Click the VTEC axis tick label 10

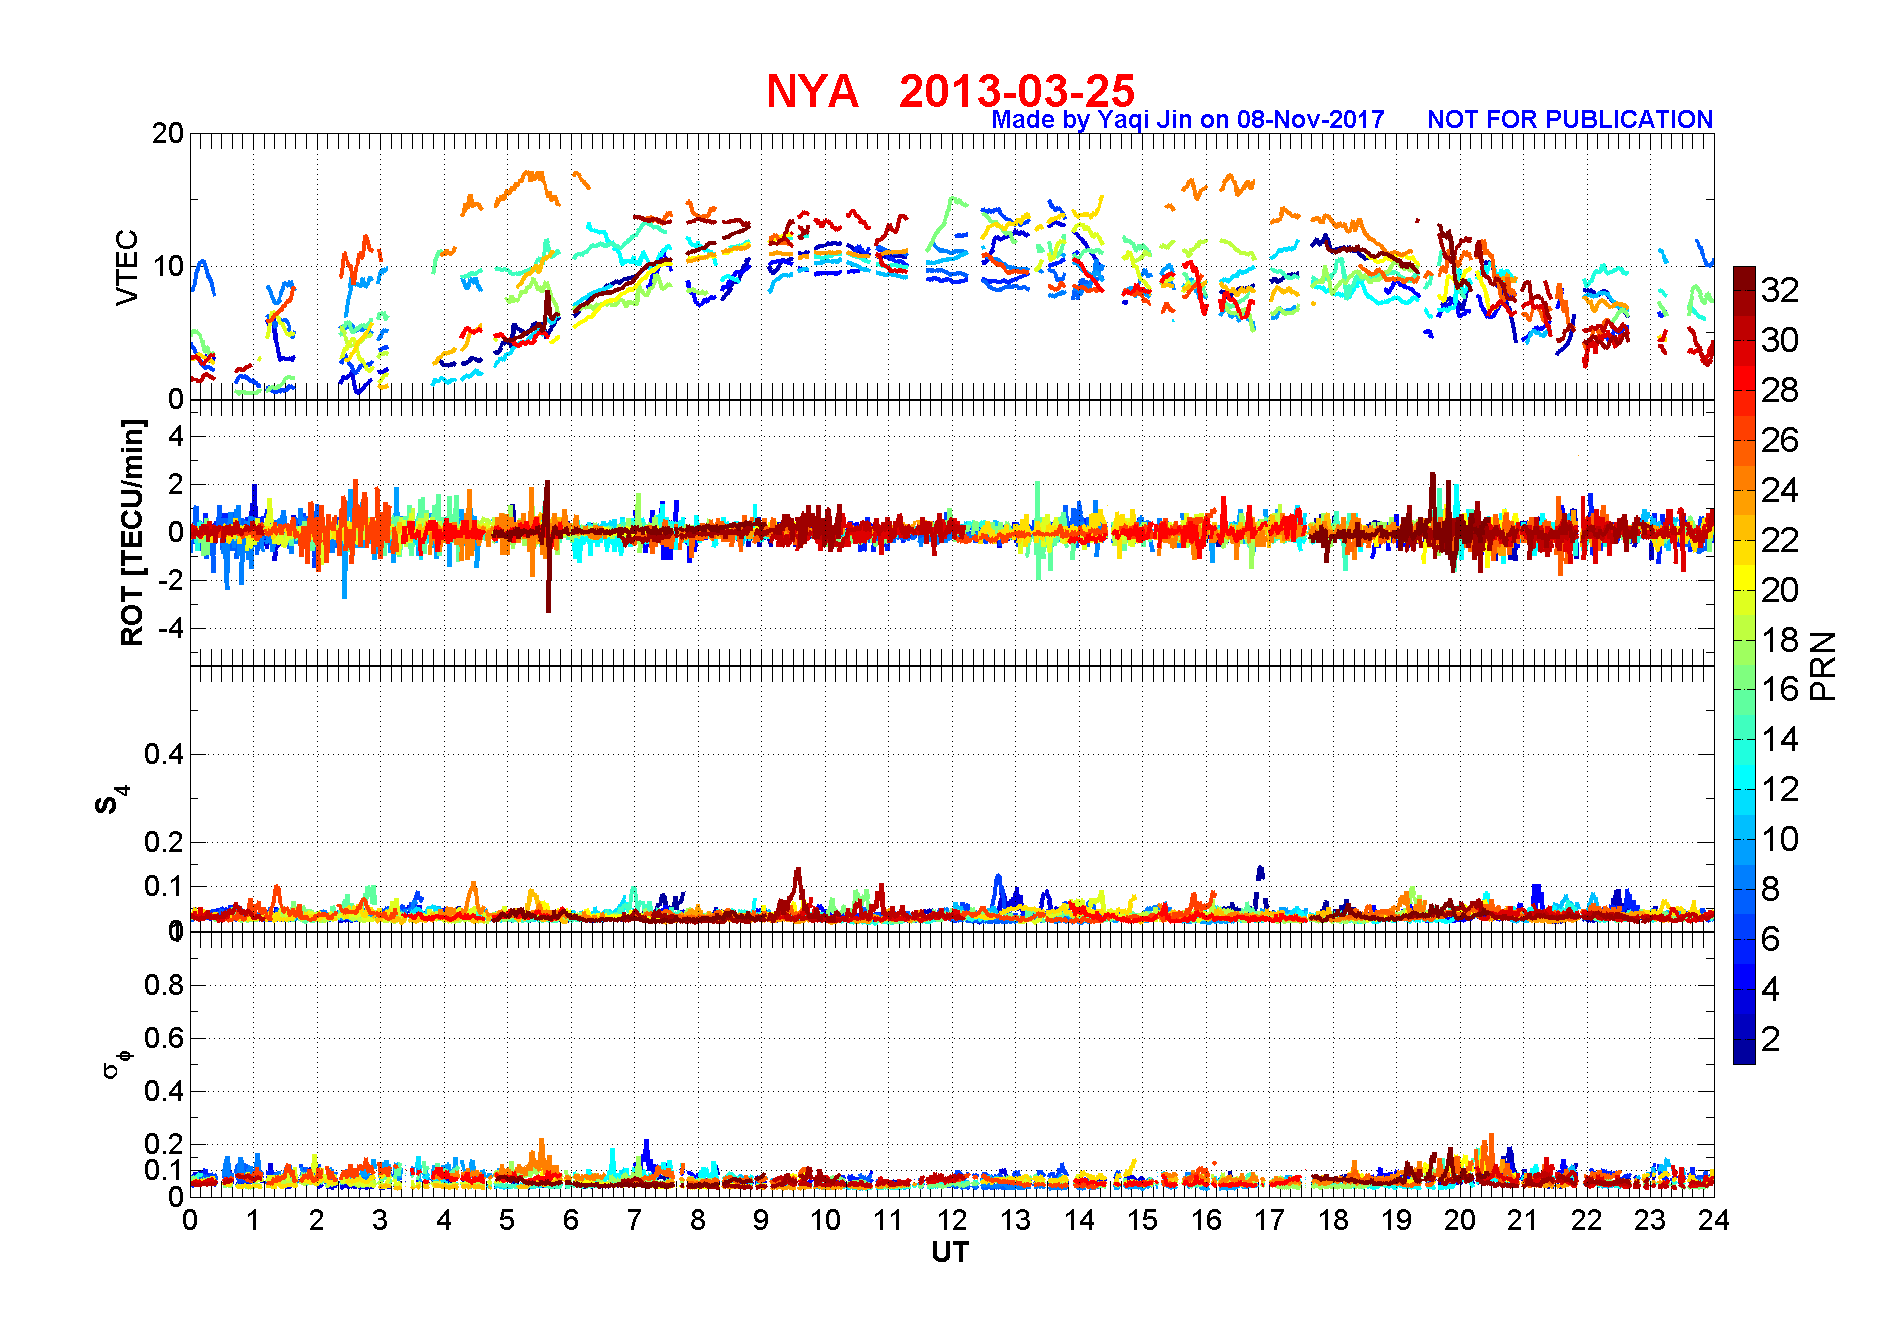point(168,267)
